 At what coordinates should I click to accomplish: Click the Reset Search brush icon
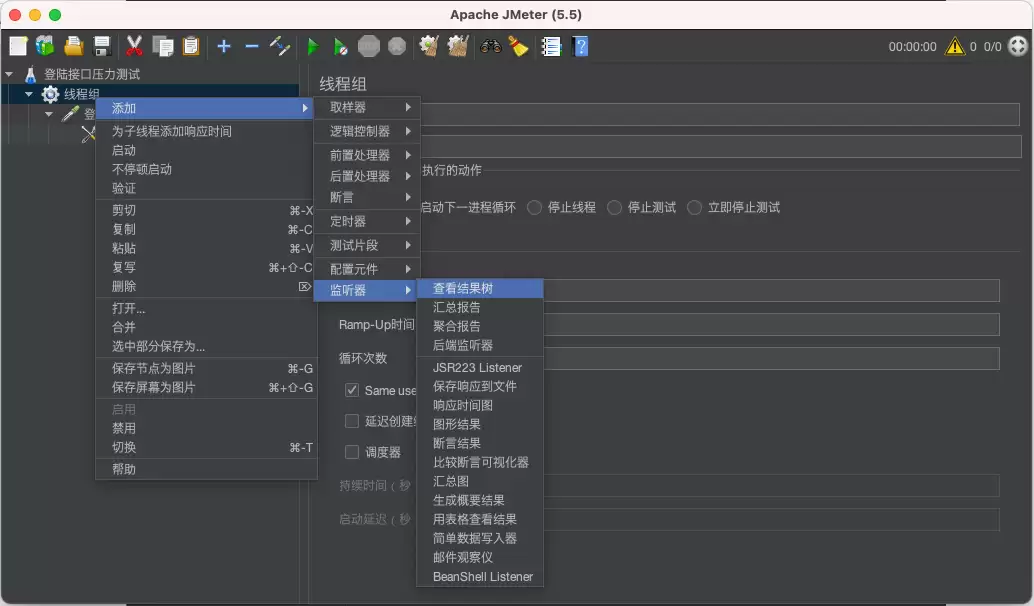point(519,46)
